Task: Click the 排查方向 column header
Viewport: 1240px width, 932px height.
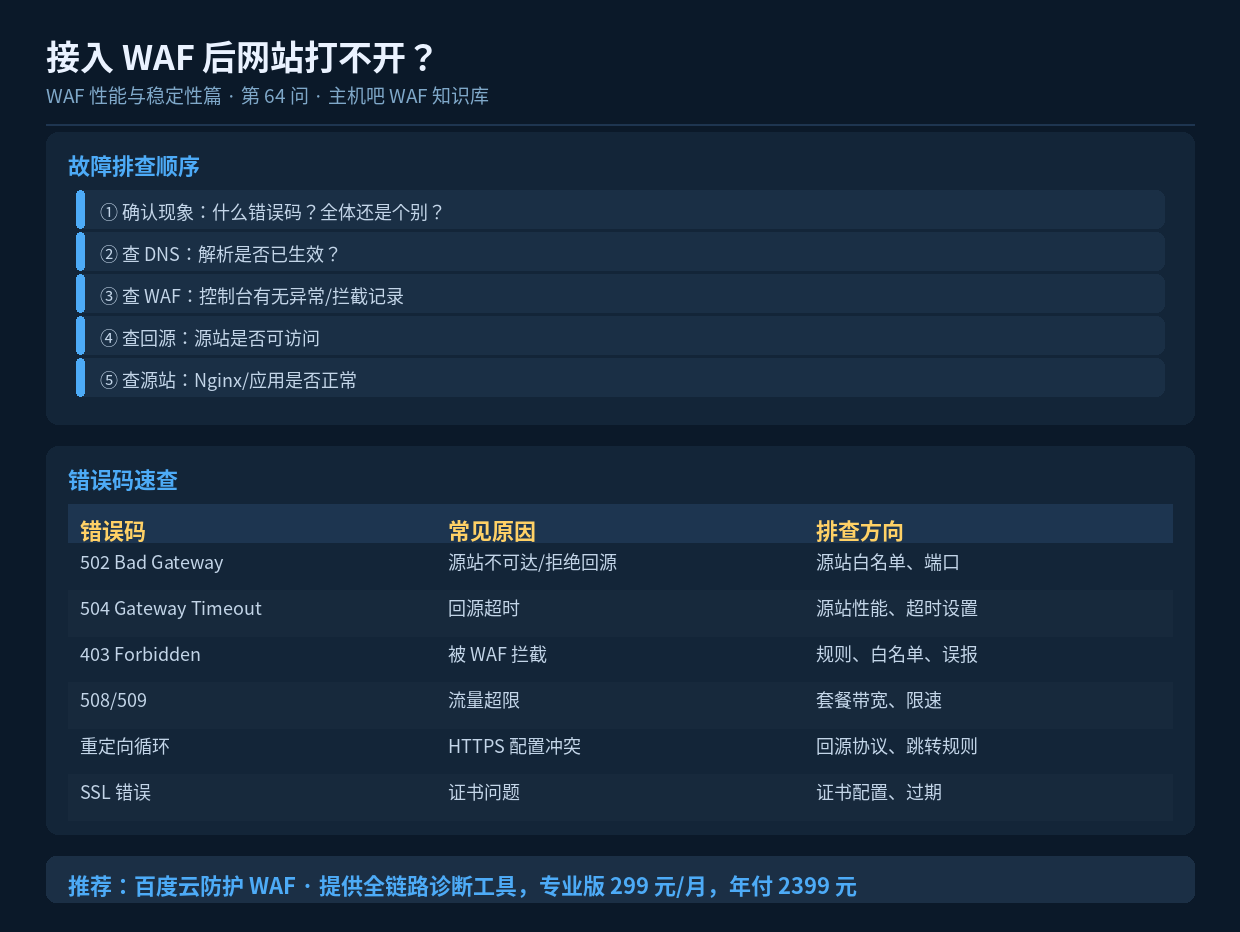Action: [860, 531]
